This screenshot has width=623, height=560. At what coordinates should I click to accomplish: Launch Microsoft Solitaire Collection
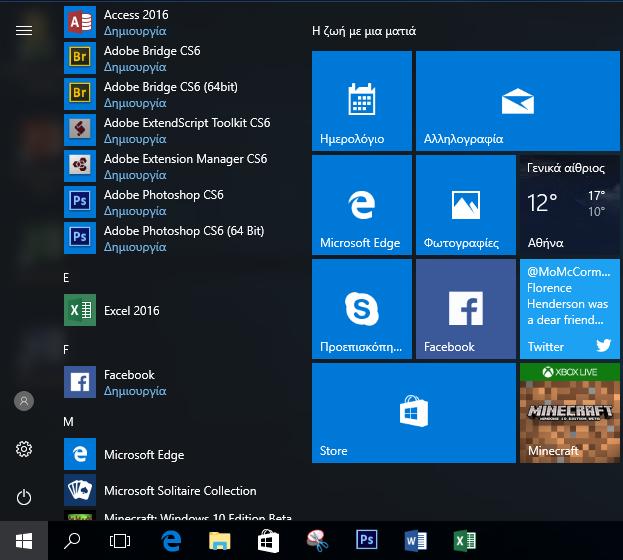pos(179,490)
